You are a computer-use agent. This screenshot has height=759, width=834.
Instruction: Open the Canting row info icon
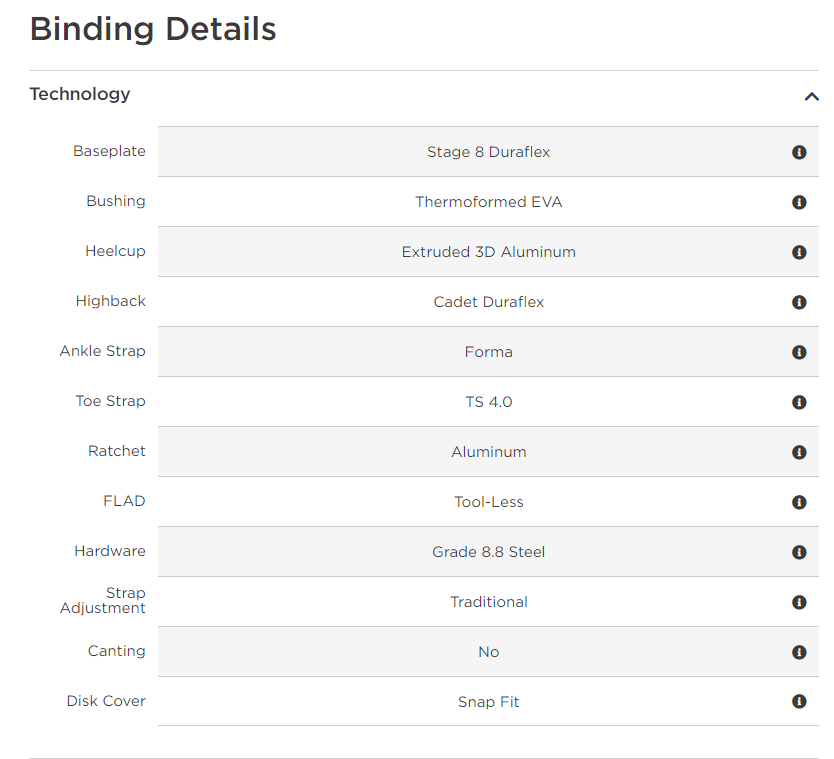pos(799,652)
